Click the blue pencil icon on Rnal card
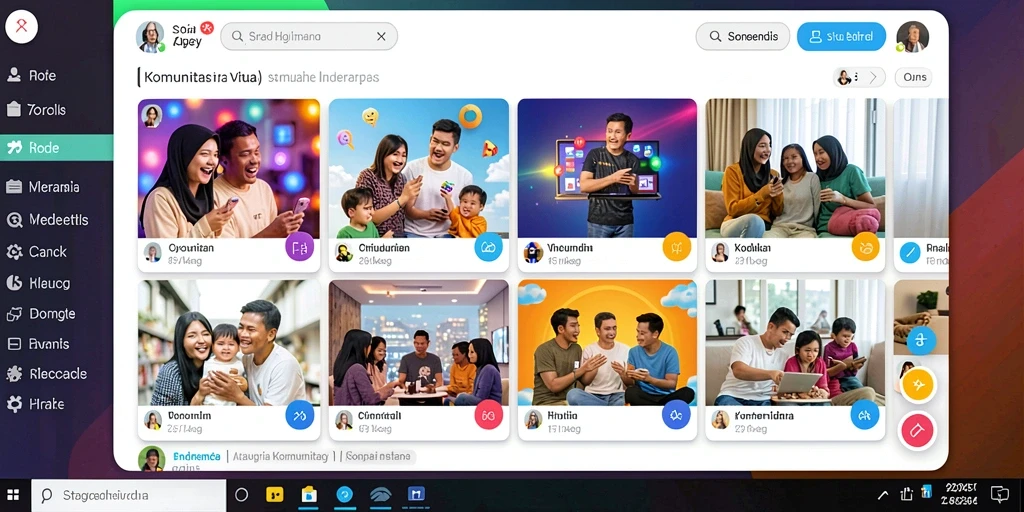The image size is (1024, 512). [910, 252]
